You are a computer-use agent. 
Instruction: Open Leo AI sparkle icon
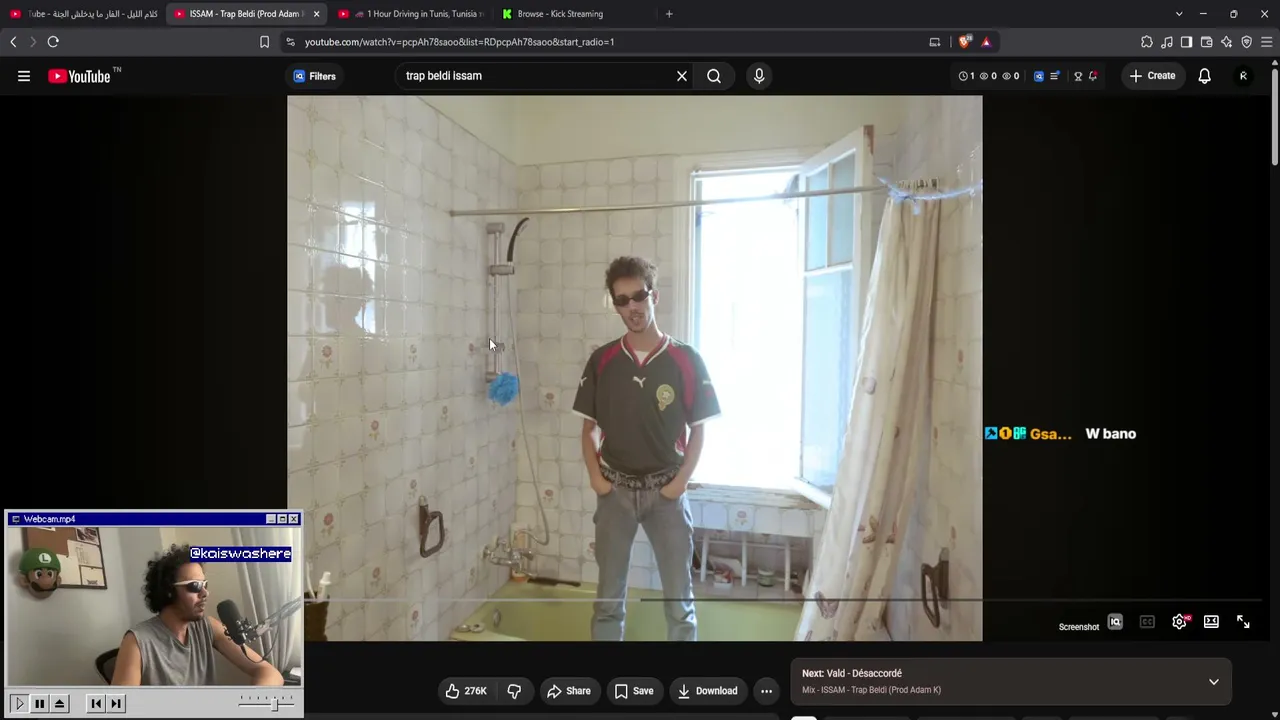1227,42
